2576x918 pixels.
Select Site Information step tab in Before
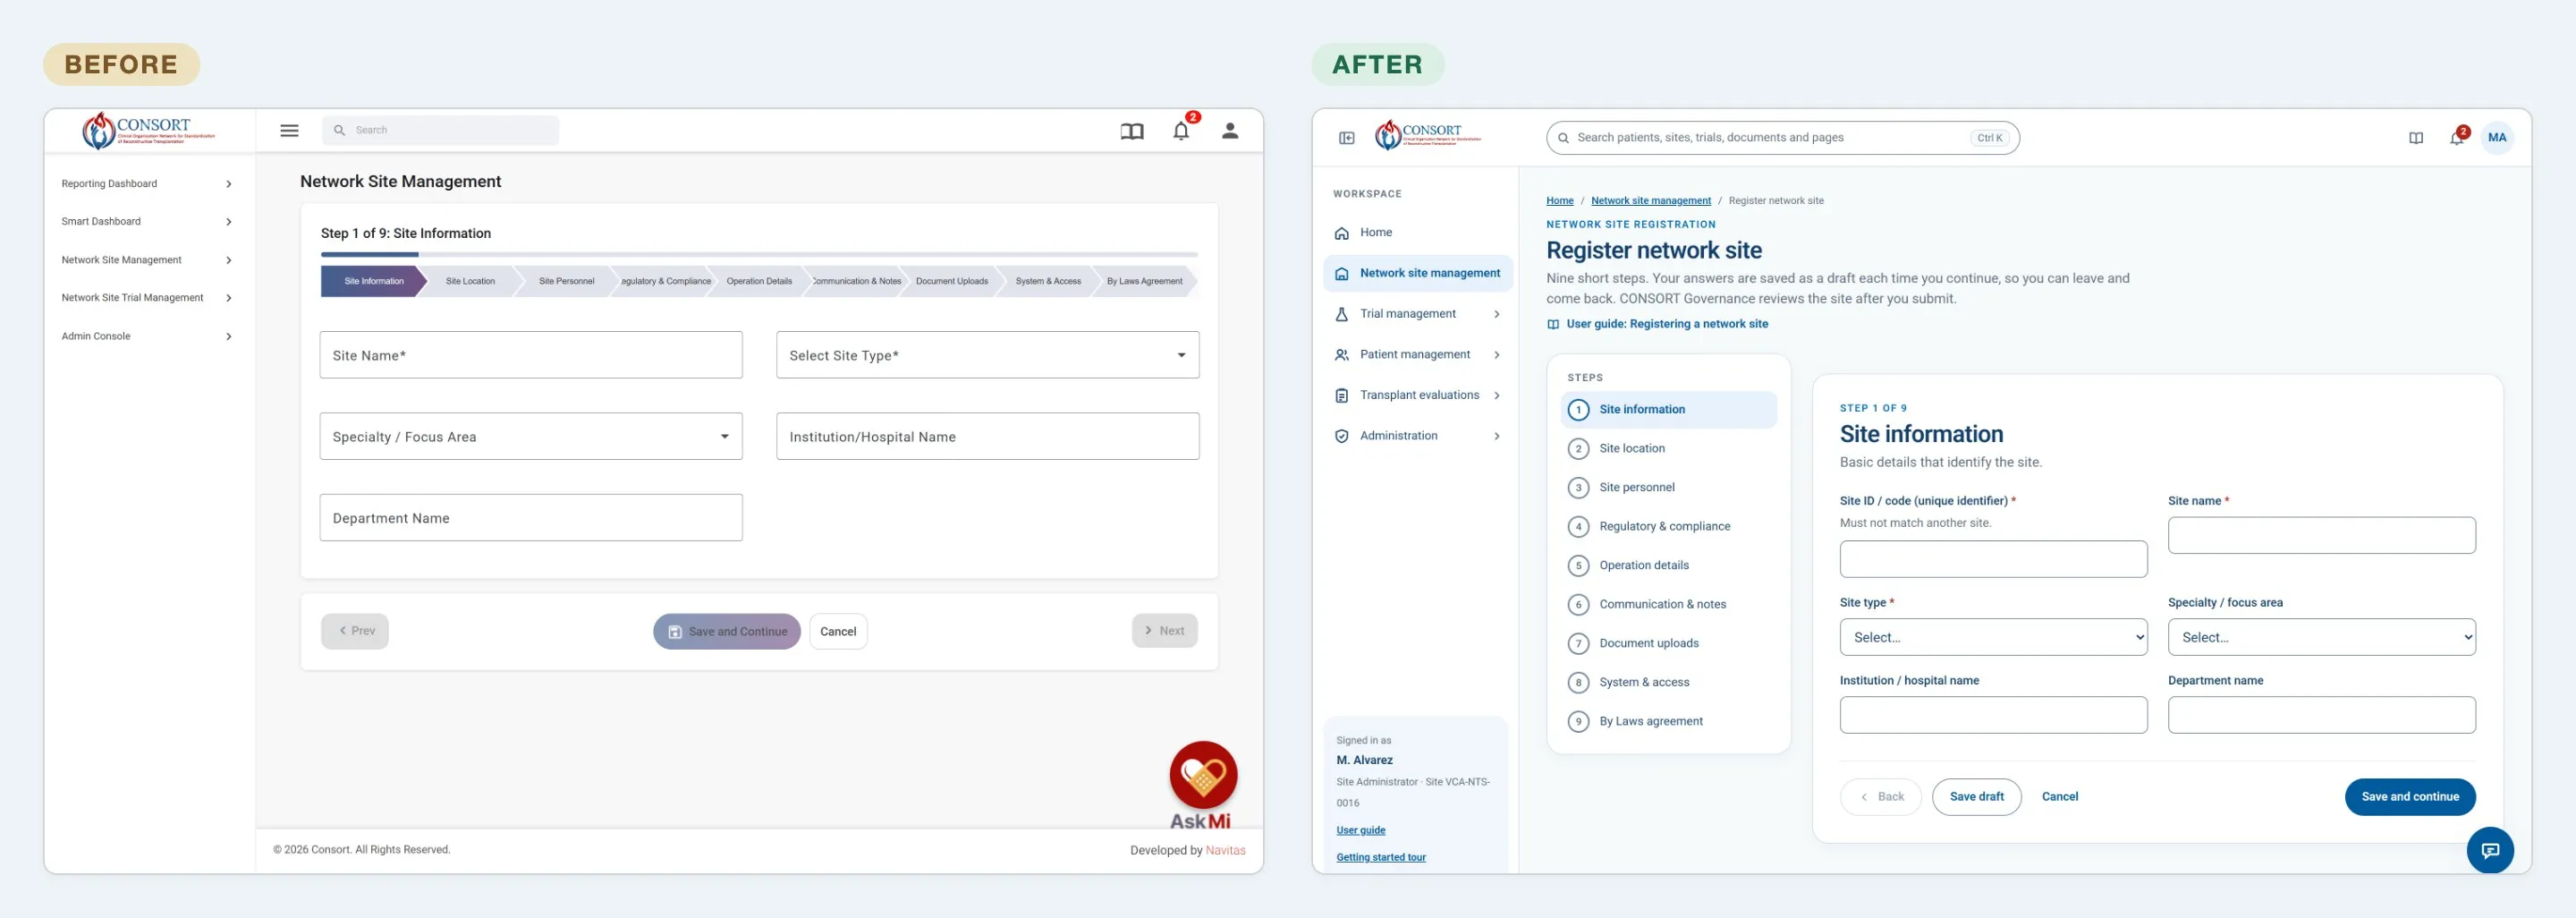pyautogui.click(x=373, y=281)
